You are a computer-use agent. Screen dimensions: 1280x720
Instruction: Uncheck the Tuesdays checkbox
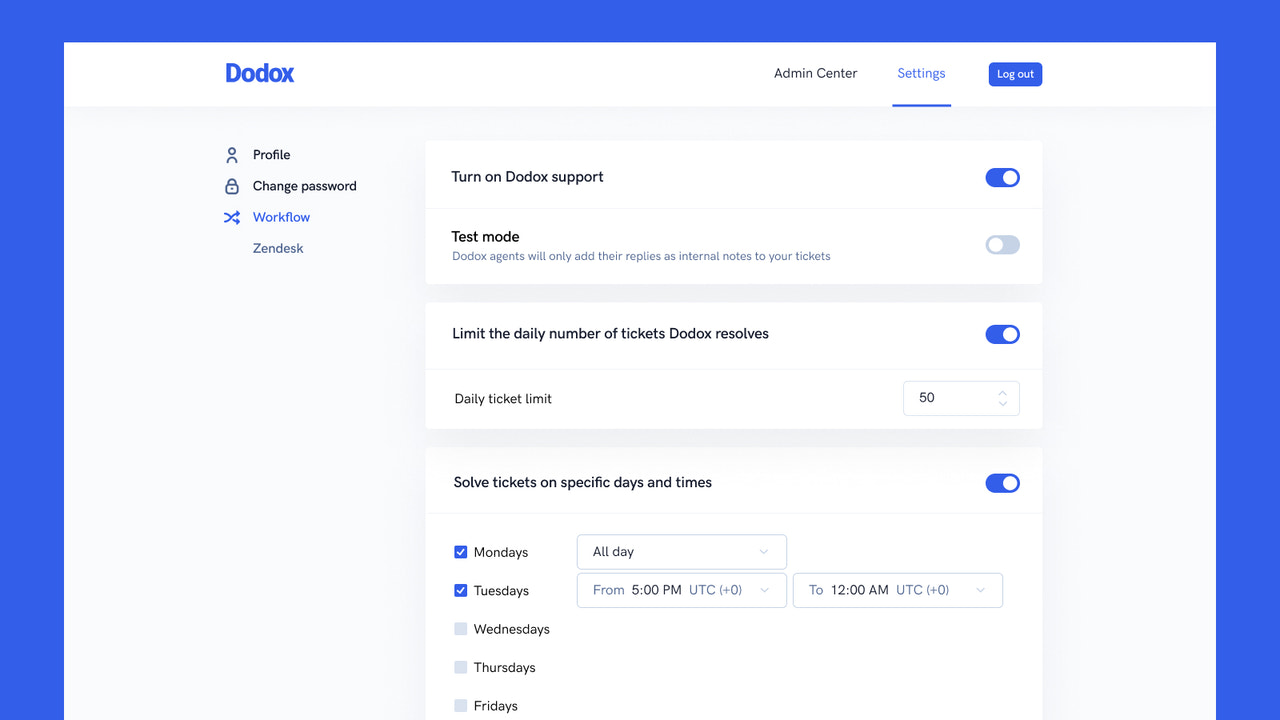pyautogui.click(x=460, y=590)
